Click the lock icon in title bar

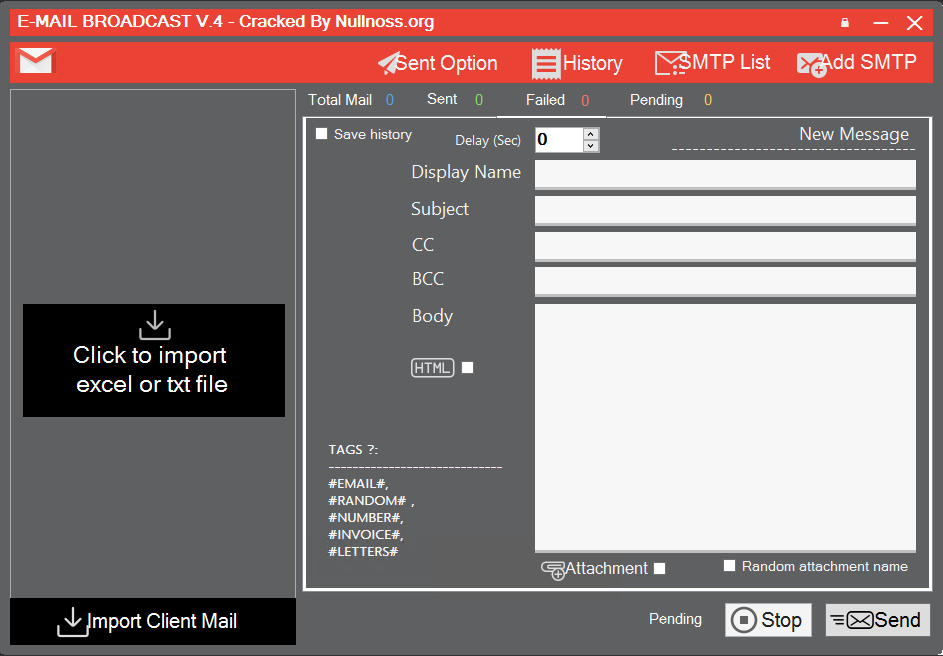click(845, 23)
